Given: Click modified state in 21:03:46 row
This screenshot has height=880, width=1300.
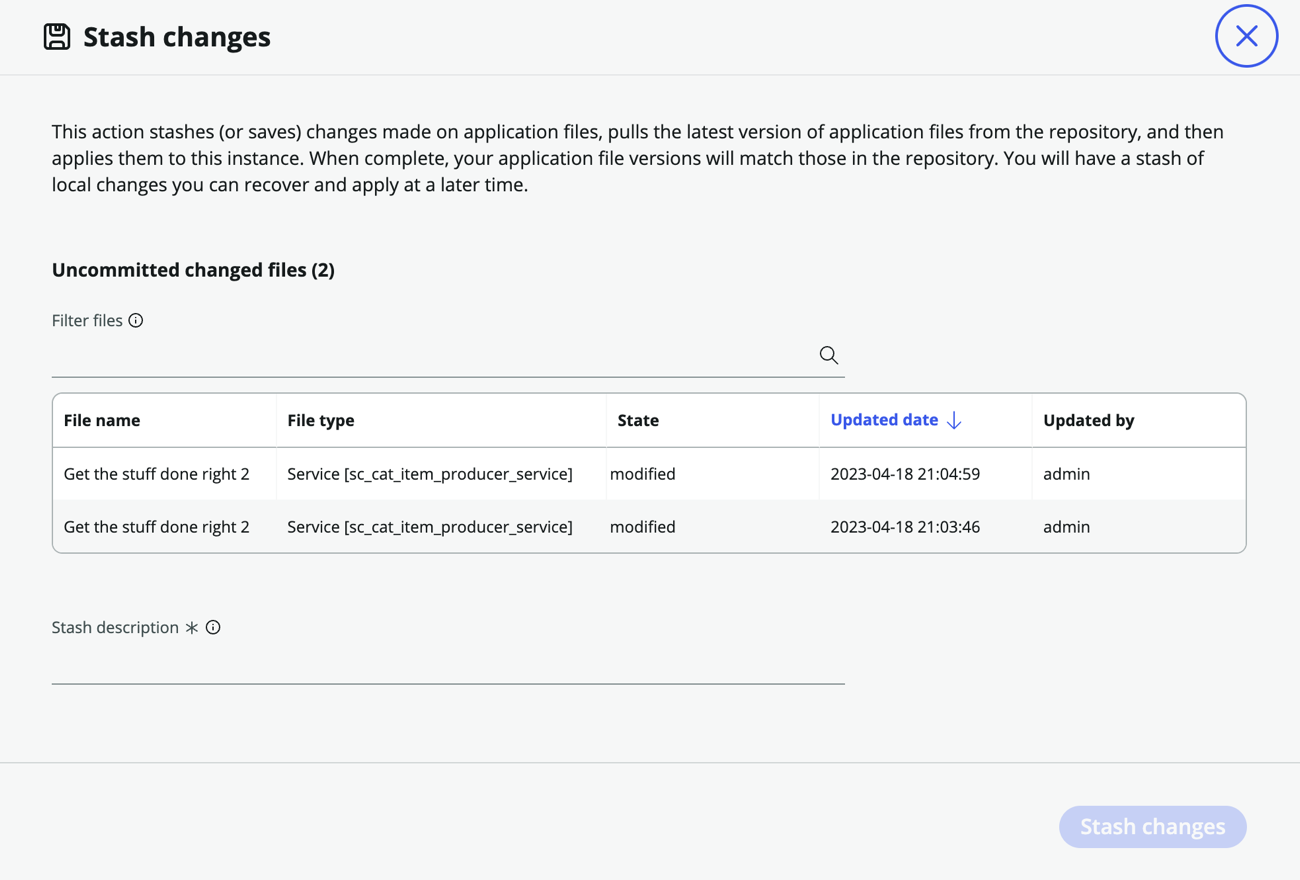Looking at the screenshot, I should click(643, 527).
